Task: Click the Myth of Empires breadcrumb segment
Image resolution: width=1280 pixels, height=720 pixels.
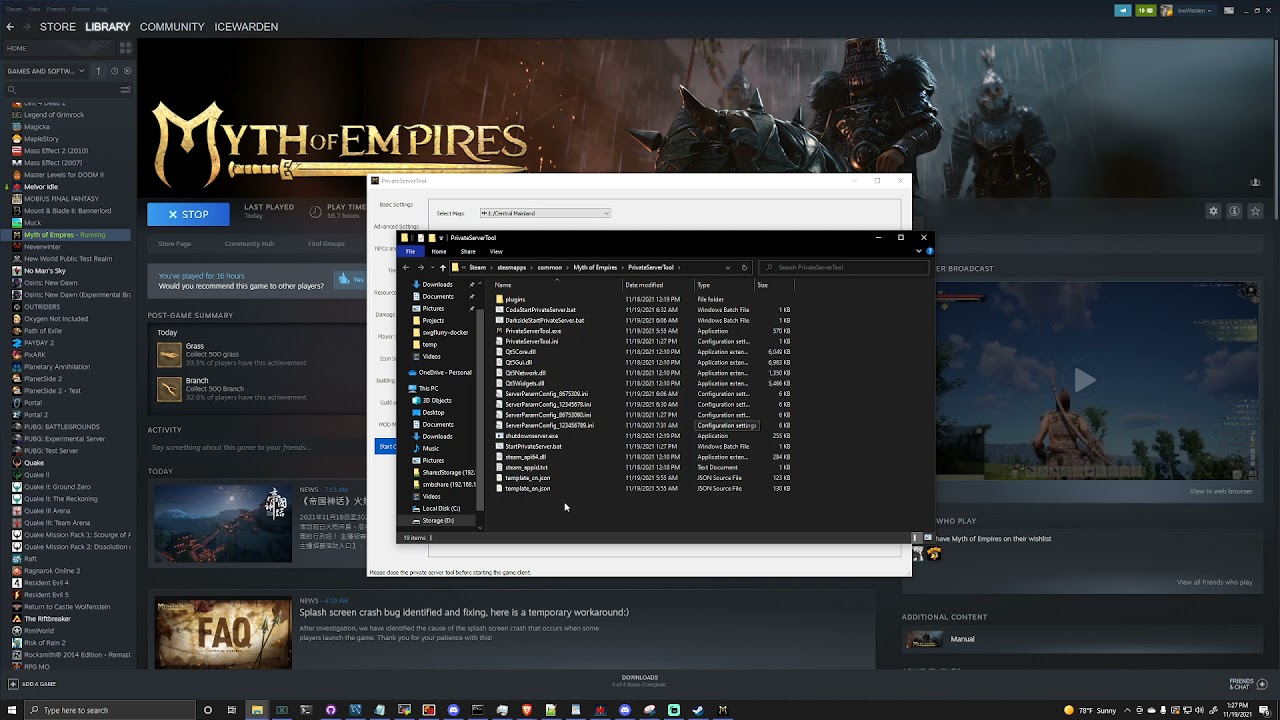Action: click(595, 267)
